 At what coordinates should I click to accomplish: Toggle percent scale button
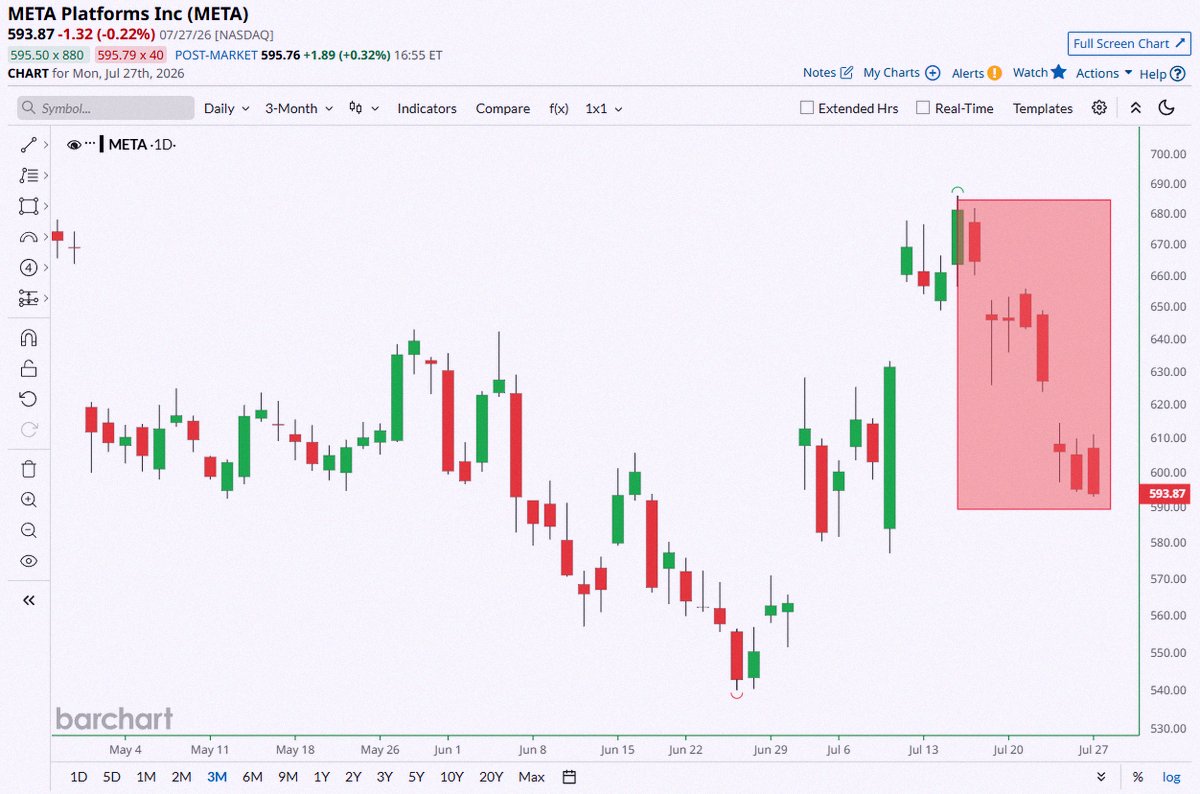click(1138, 777)
